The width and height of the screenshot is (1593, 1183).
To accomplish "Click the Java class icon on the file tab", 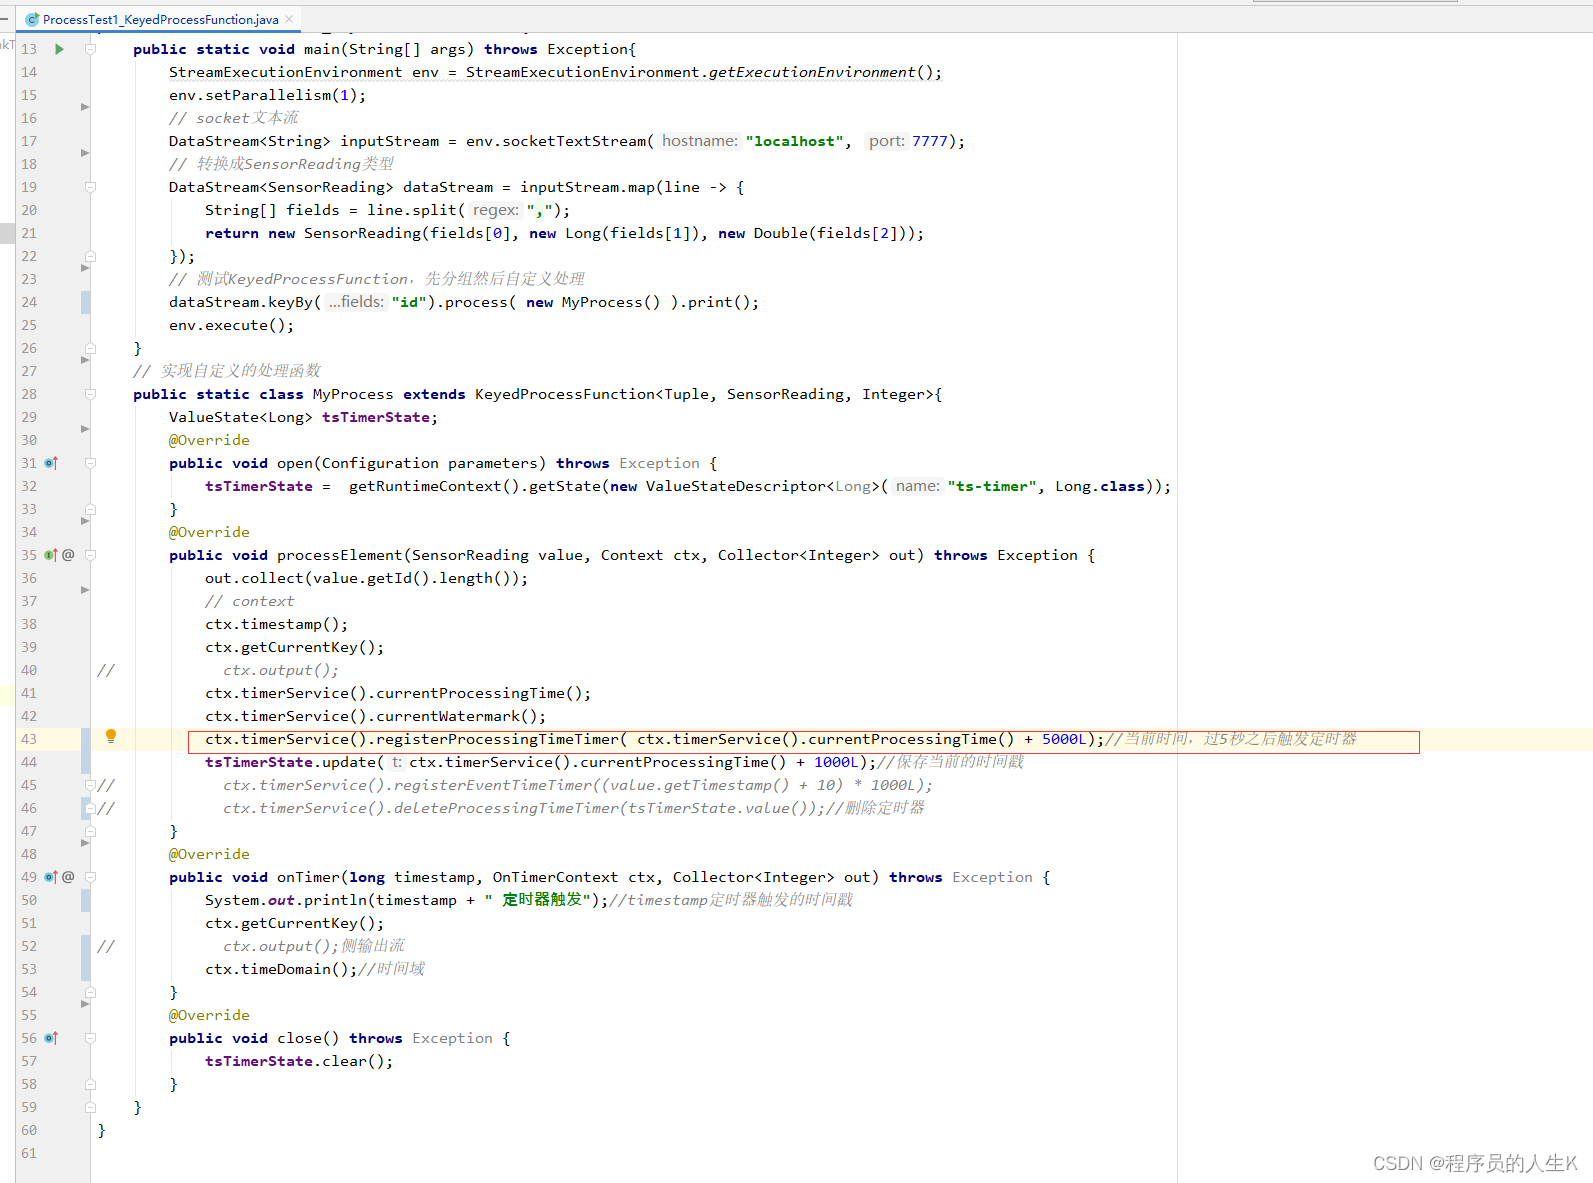I will [32, 19].
